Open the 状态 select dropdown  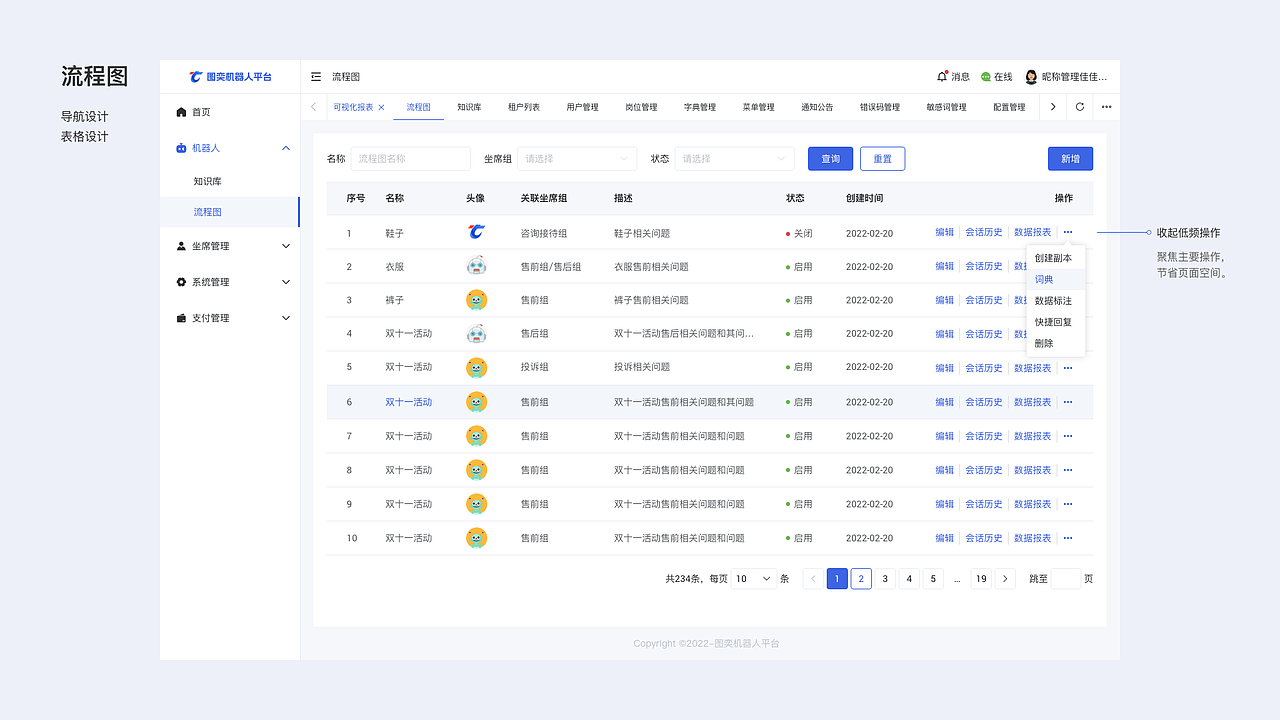pos(734,158)
